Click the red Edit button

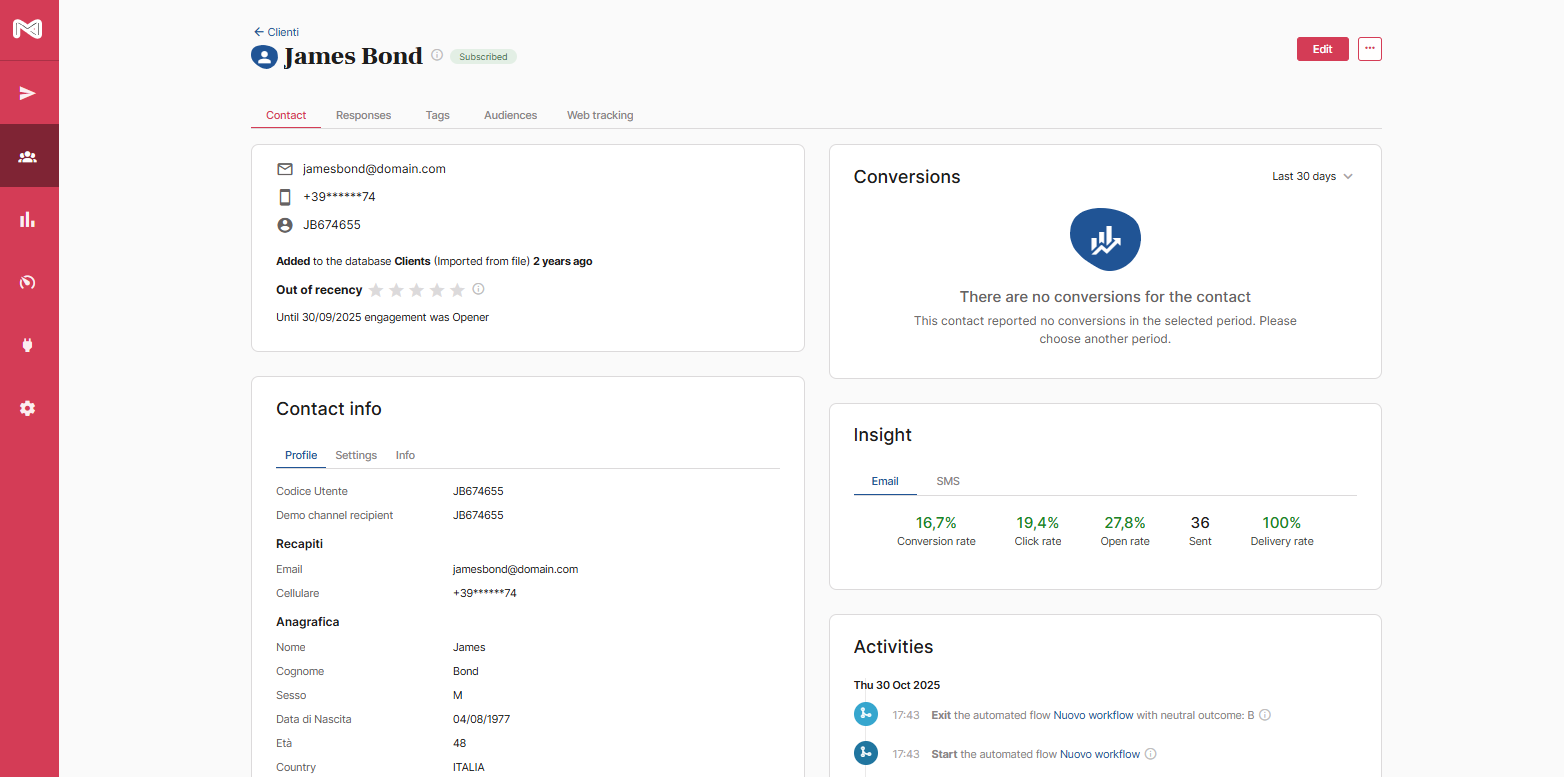(1322, 49)
